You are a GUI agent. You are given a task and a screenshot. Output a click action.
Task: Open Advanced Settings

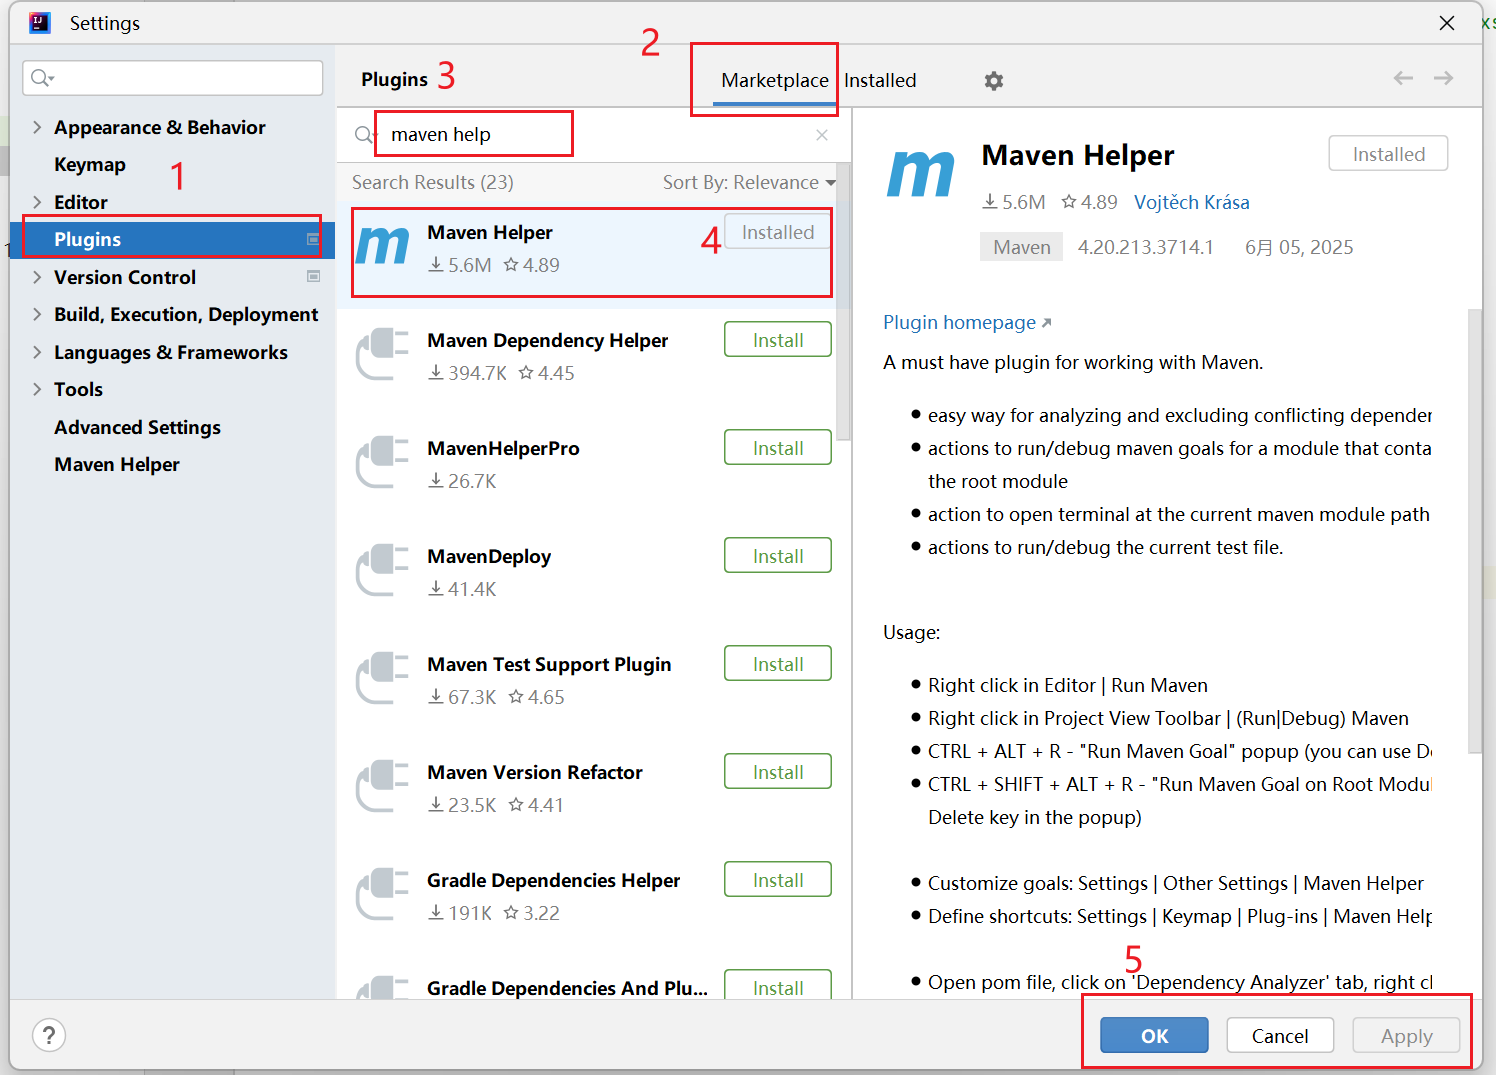pyautogui.click(x=137, y=427)
